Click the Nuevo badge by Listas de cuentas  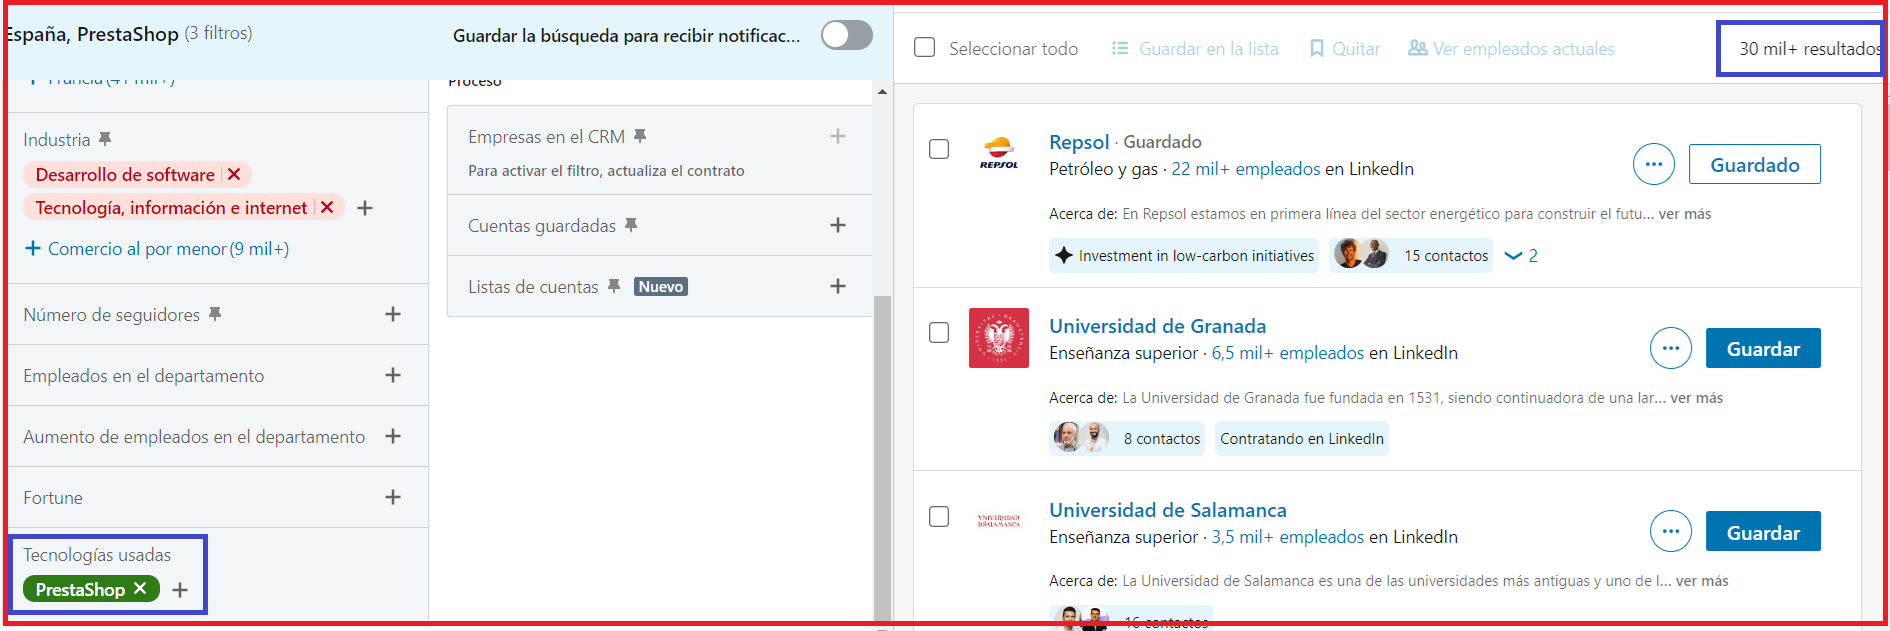[x=661, y=286]
